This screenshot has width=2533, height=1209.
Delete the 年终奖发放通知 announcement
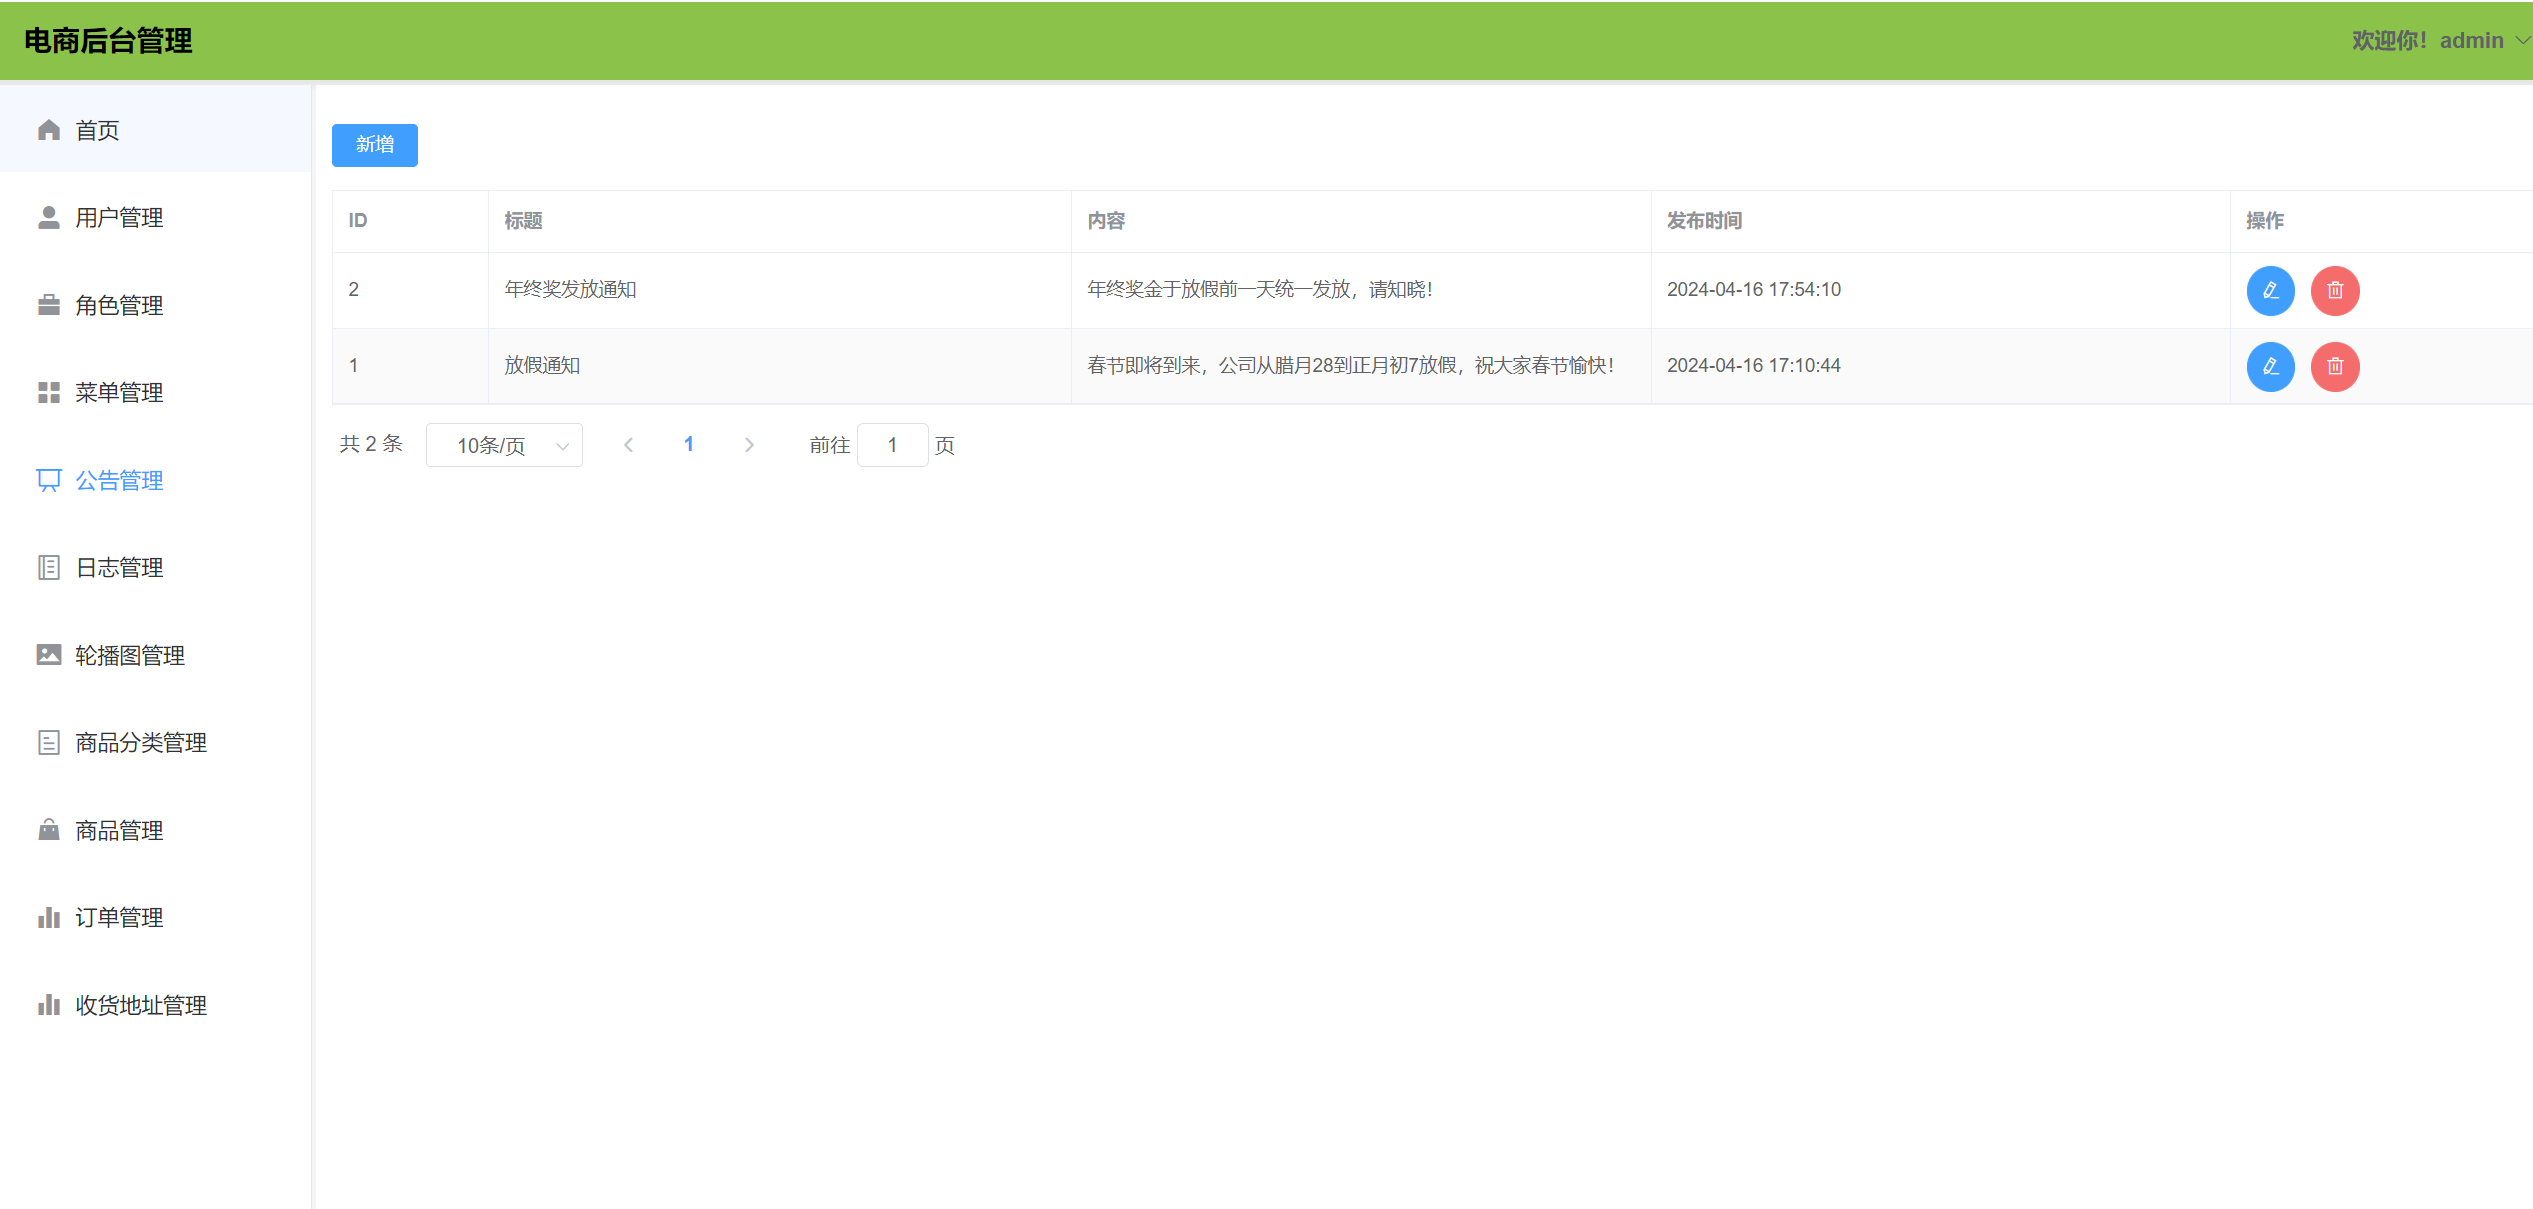coord(2334,290)
